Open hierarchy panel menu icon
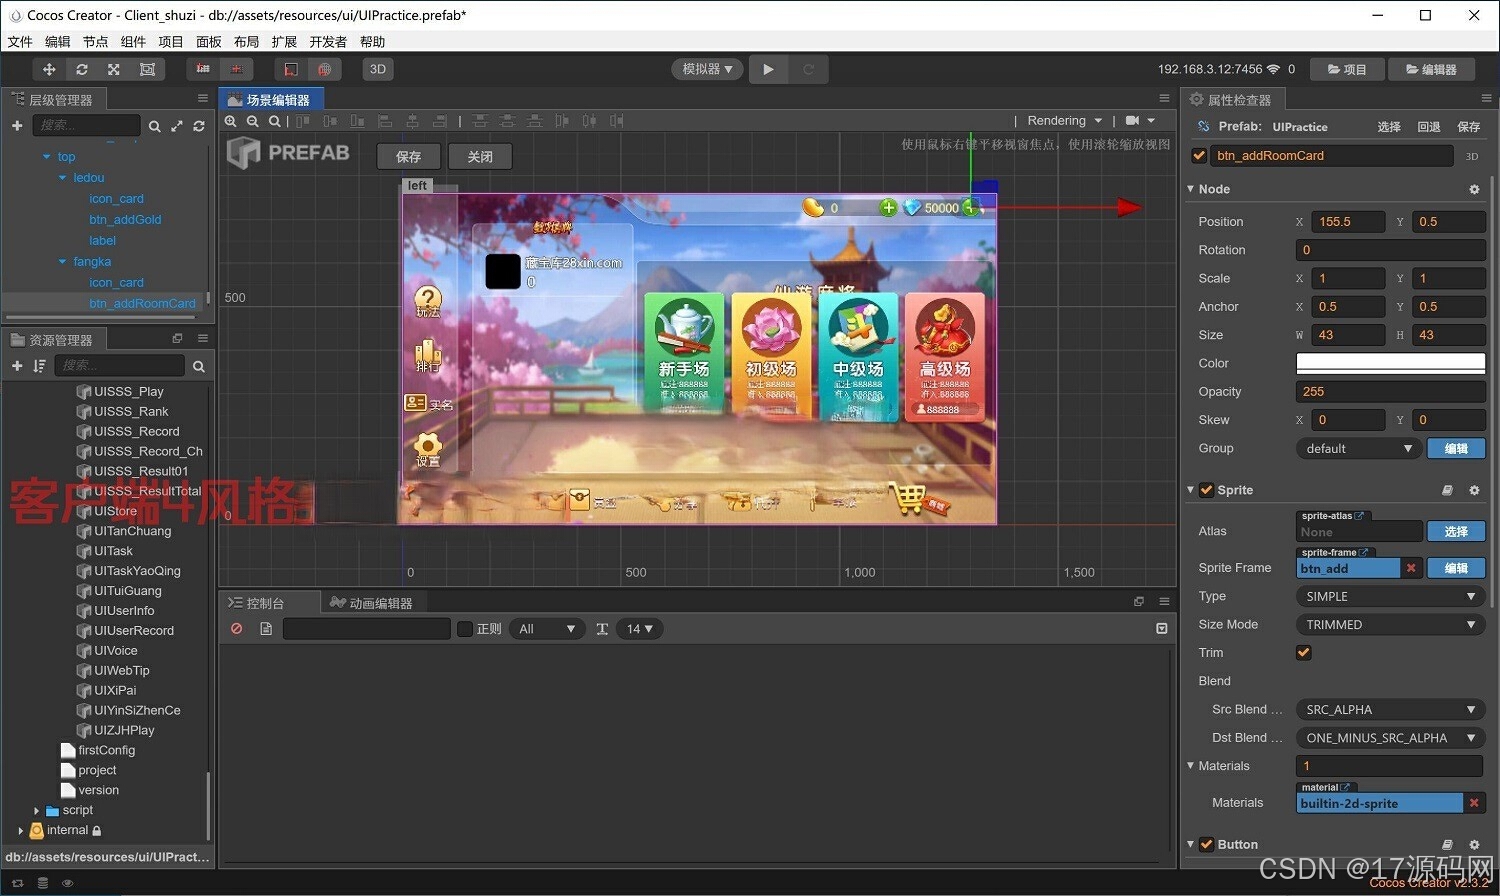Viewport: 1500px width, 896px height. [x=203, y=99]
